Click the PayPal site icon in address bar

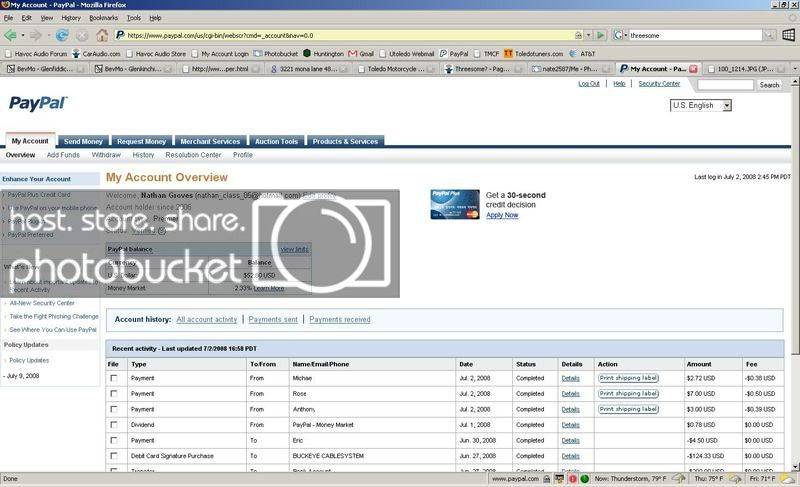point(120,35)
